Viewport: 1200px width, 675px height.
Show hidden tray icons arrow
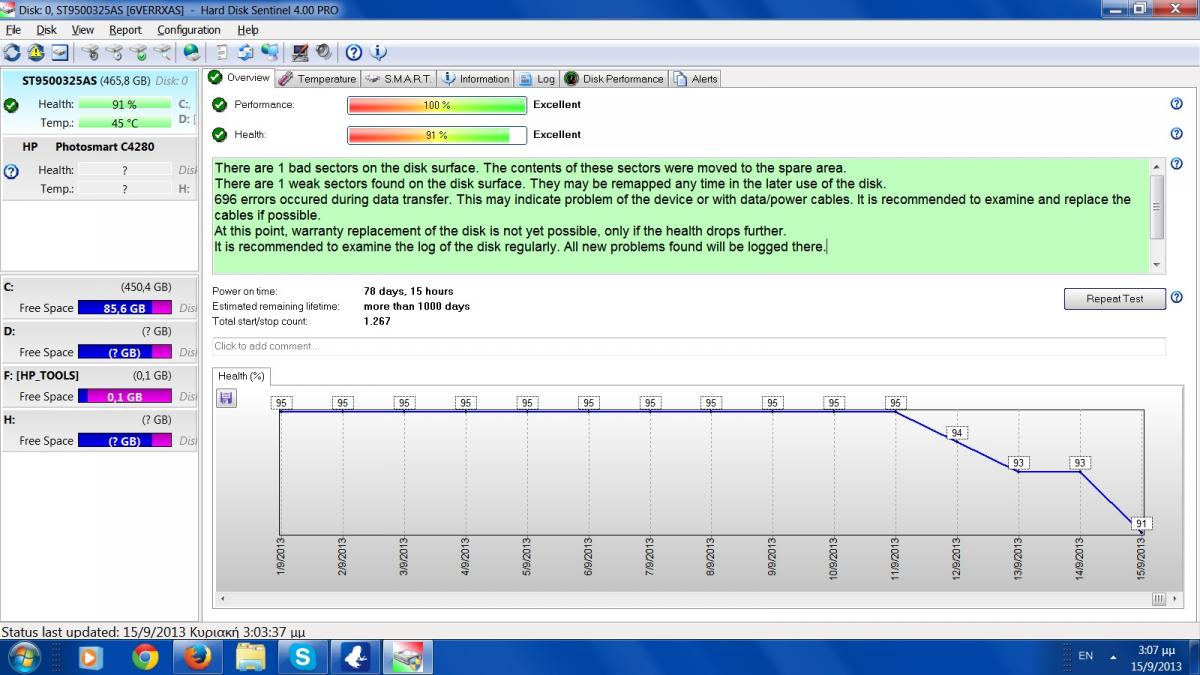[x=1113, y=657]
